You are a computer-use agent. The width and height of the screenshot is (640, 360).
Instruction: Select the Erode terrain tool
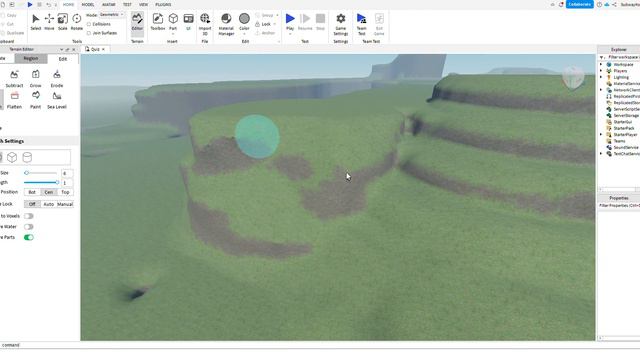pyautogui.click(x=57, y=79)
